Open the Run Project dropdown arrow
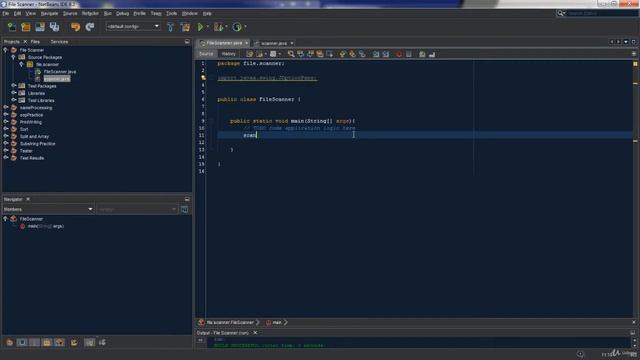This screenshot has width=640, height=360. tap(207, 27)
